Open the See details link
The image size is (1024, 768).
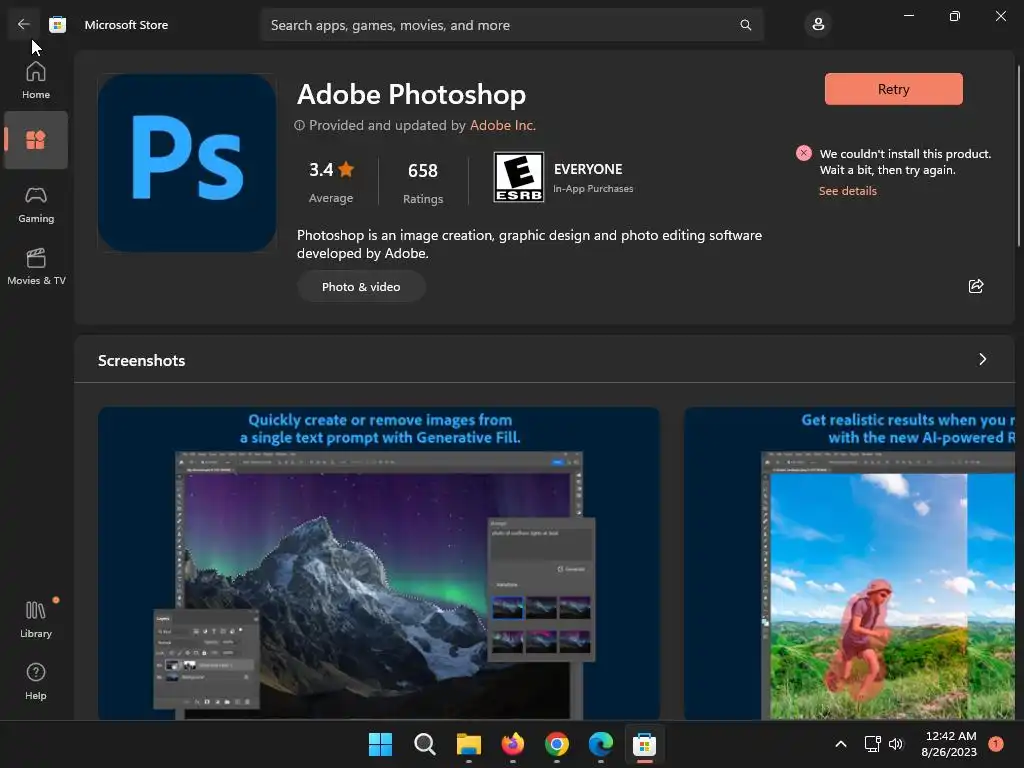[848, 191]
